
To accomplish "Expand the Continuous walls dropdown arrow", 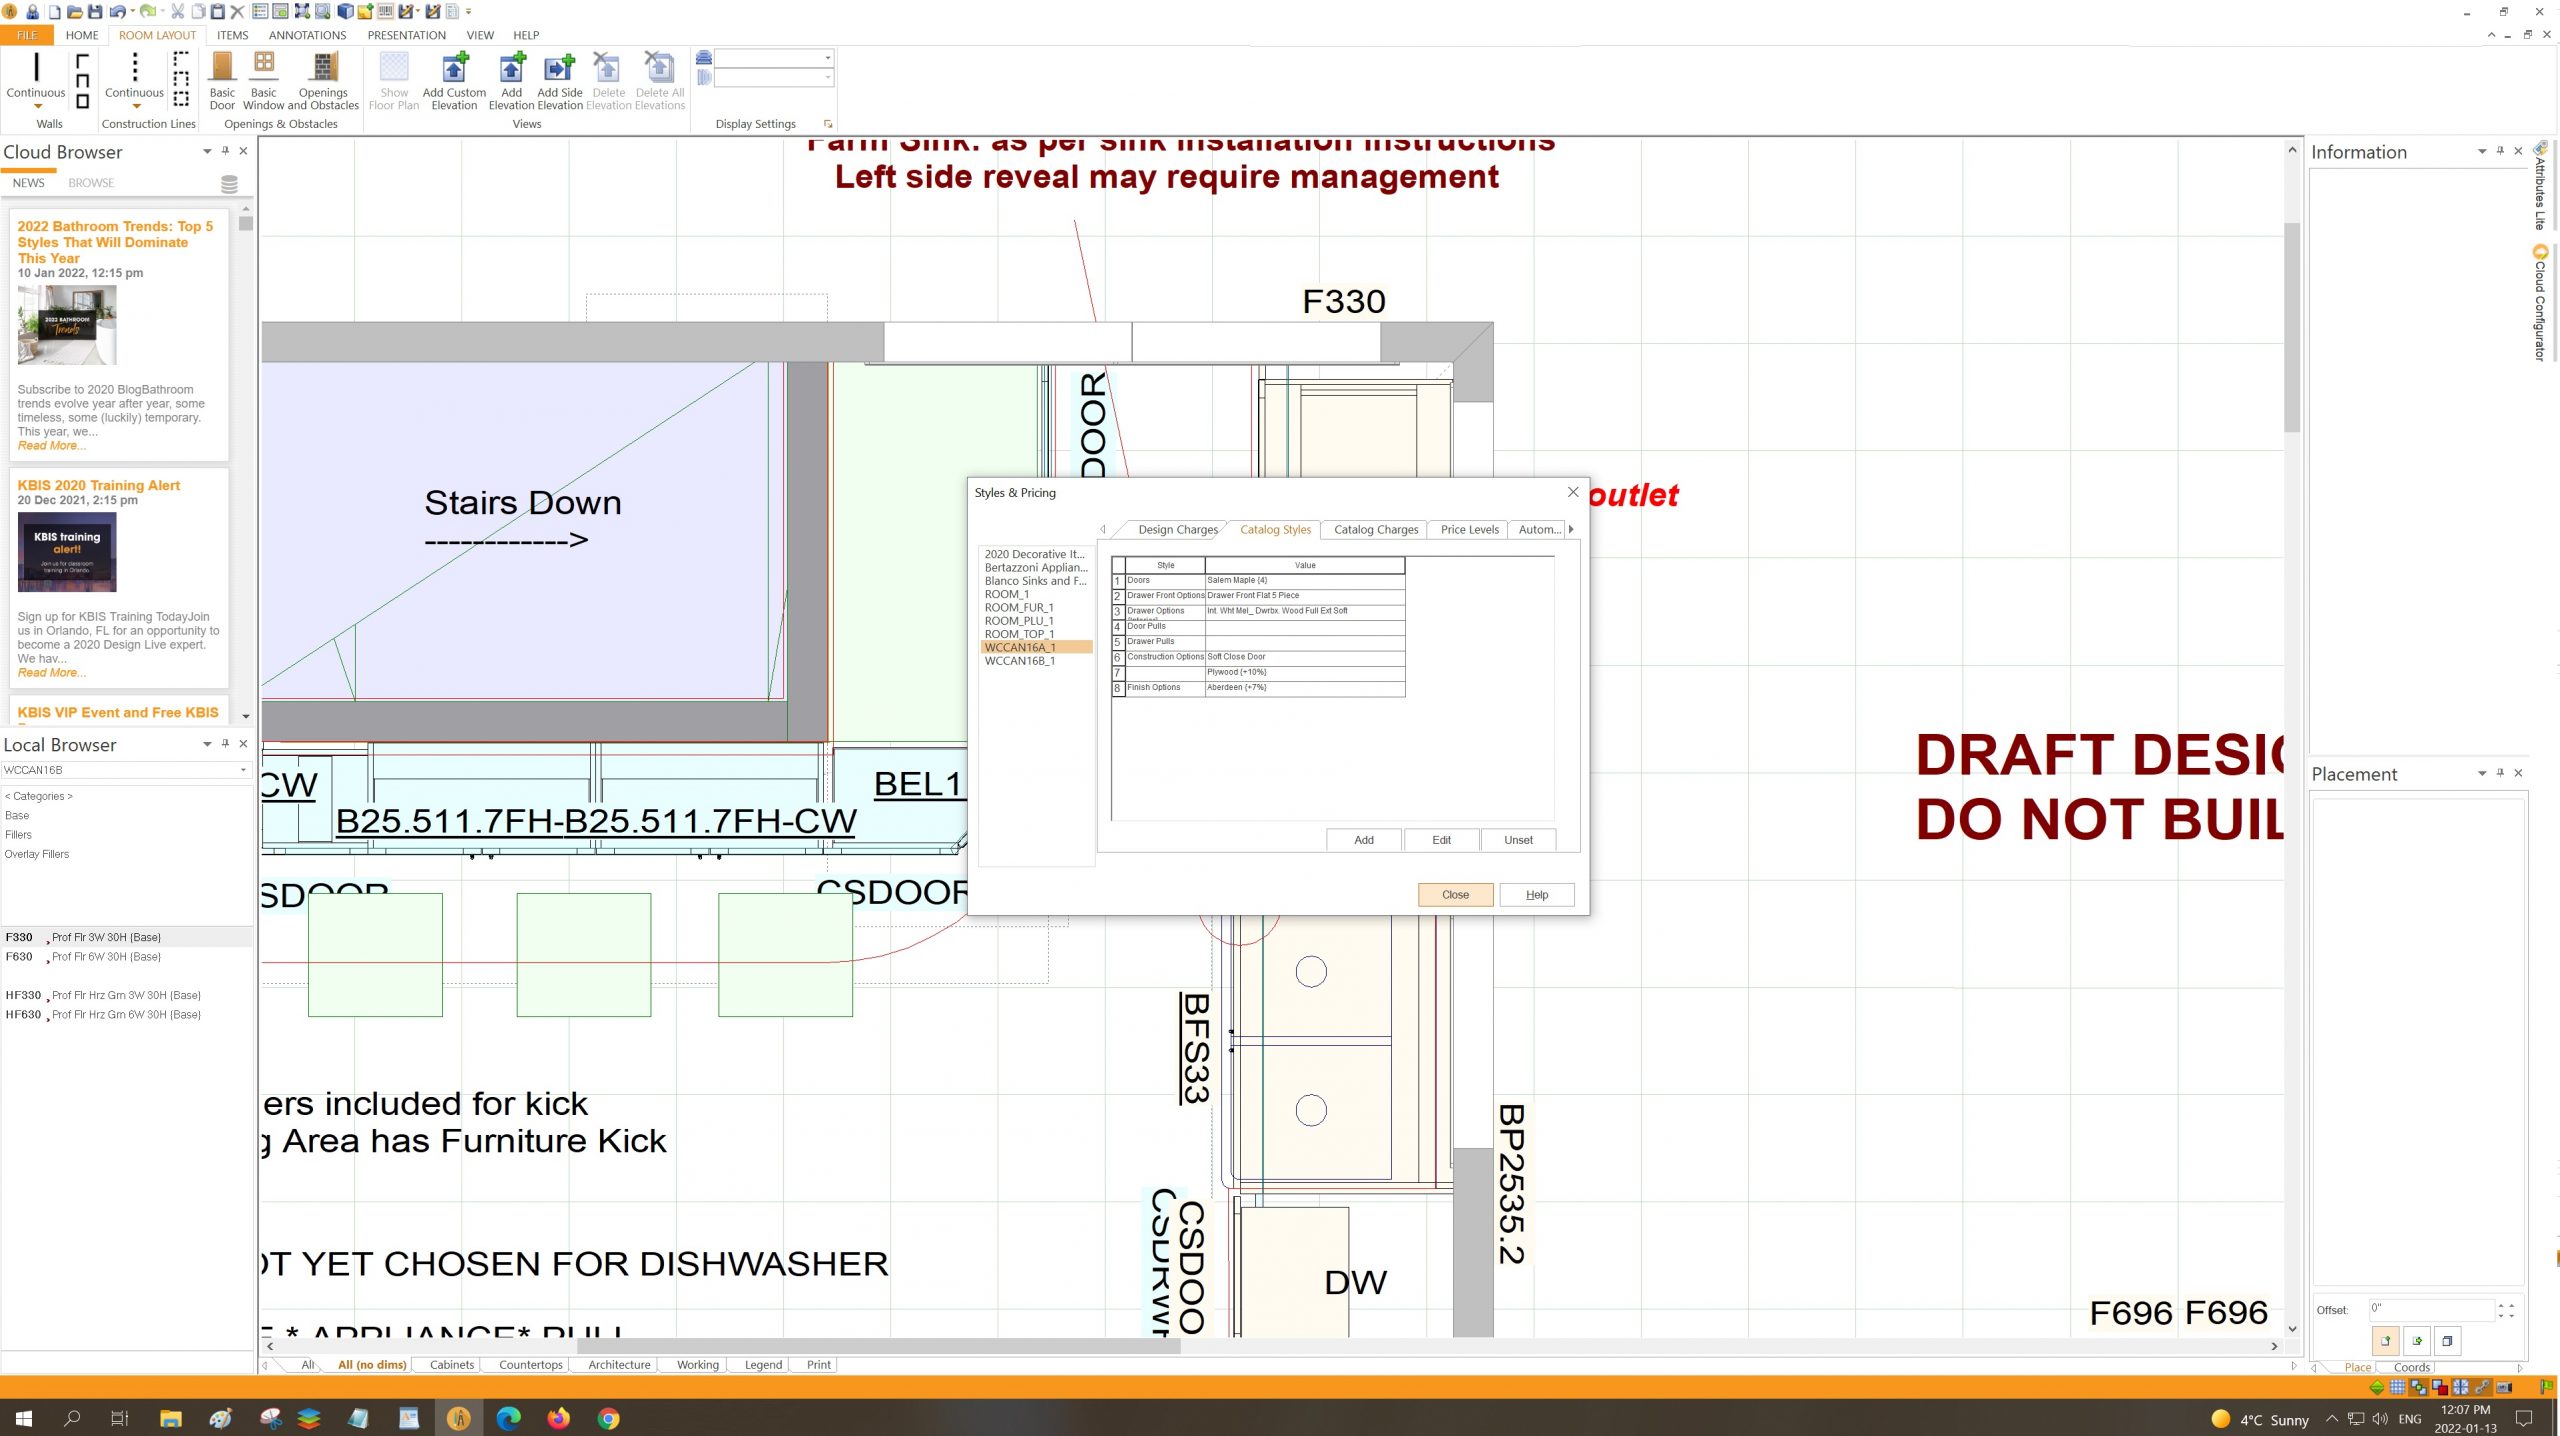I will 37,106.
